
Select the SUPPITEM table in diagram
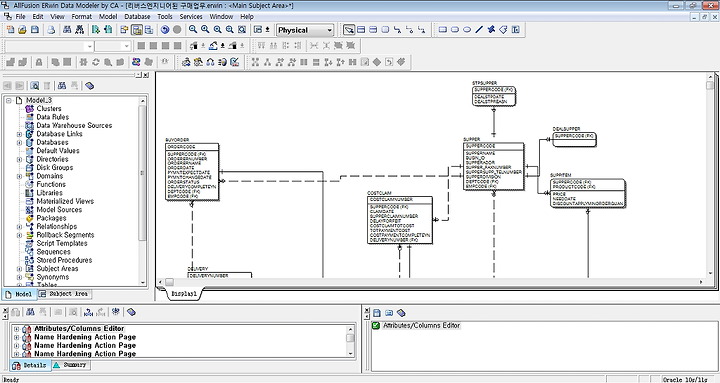click(588, 193)
